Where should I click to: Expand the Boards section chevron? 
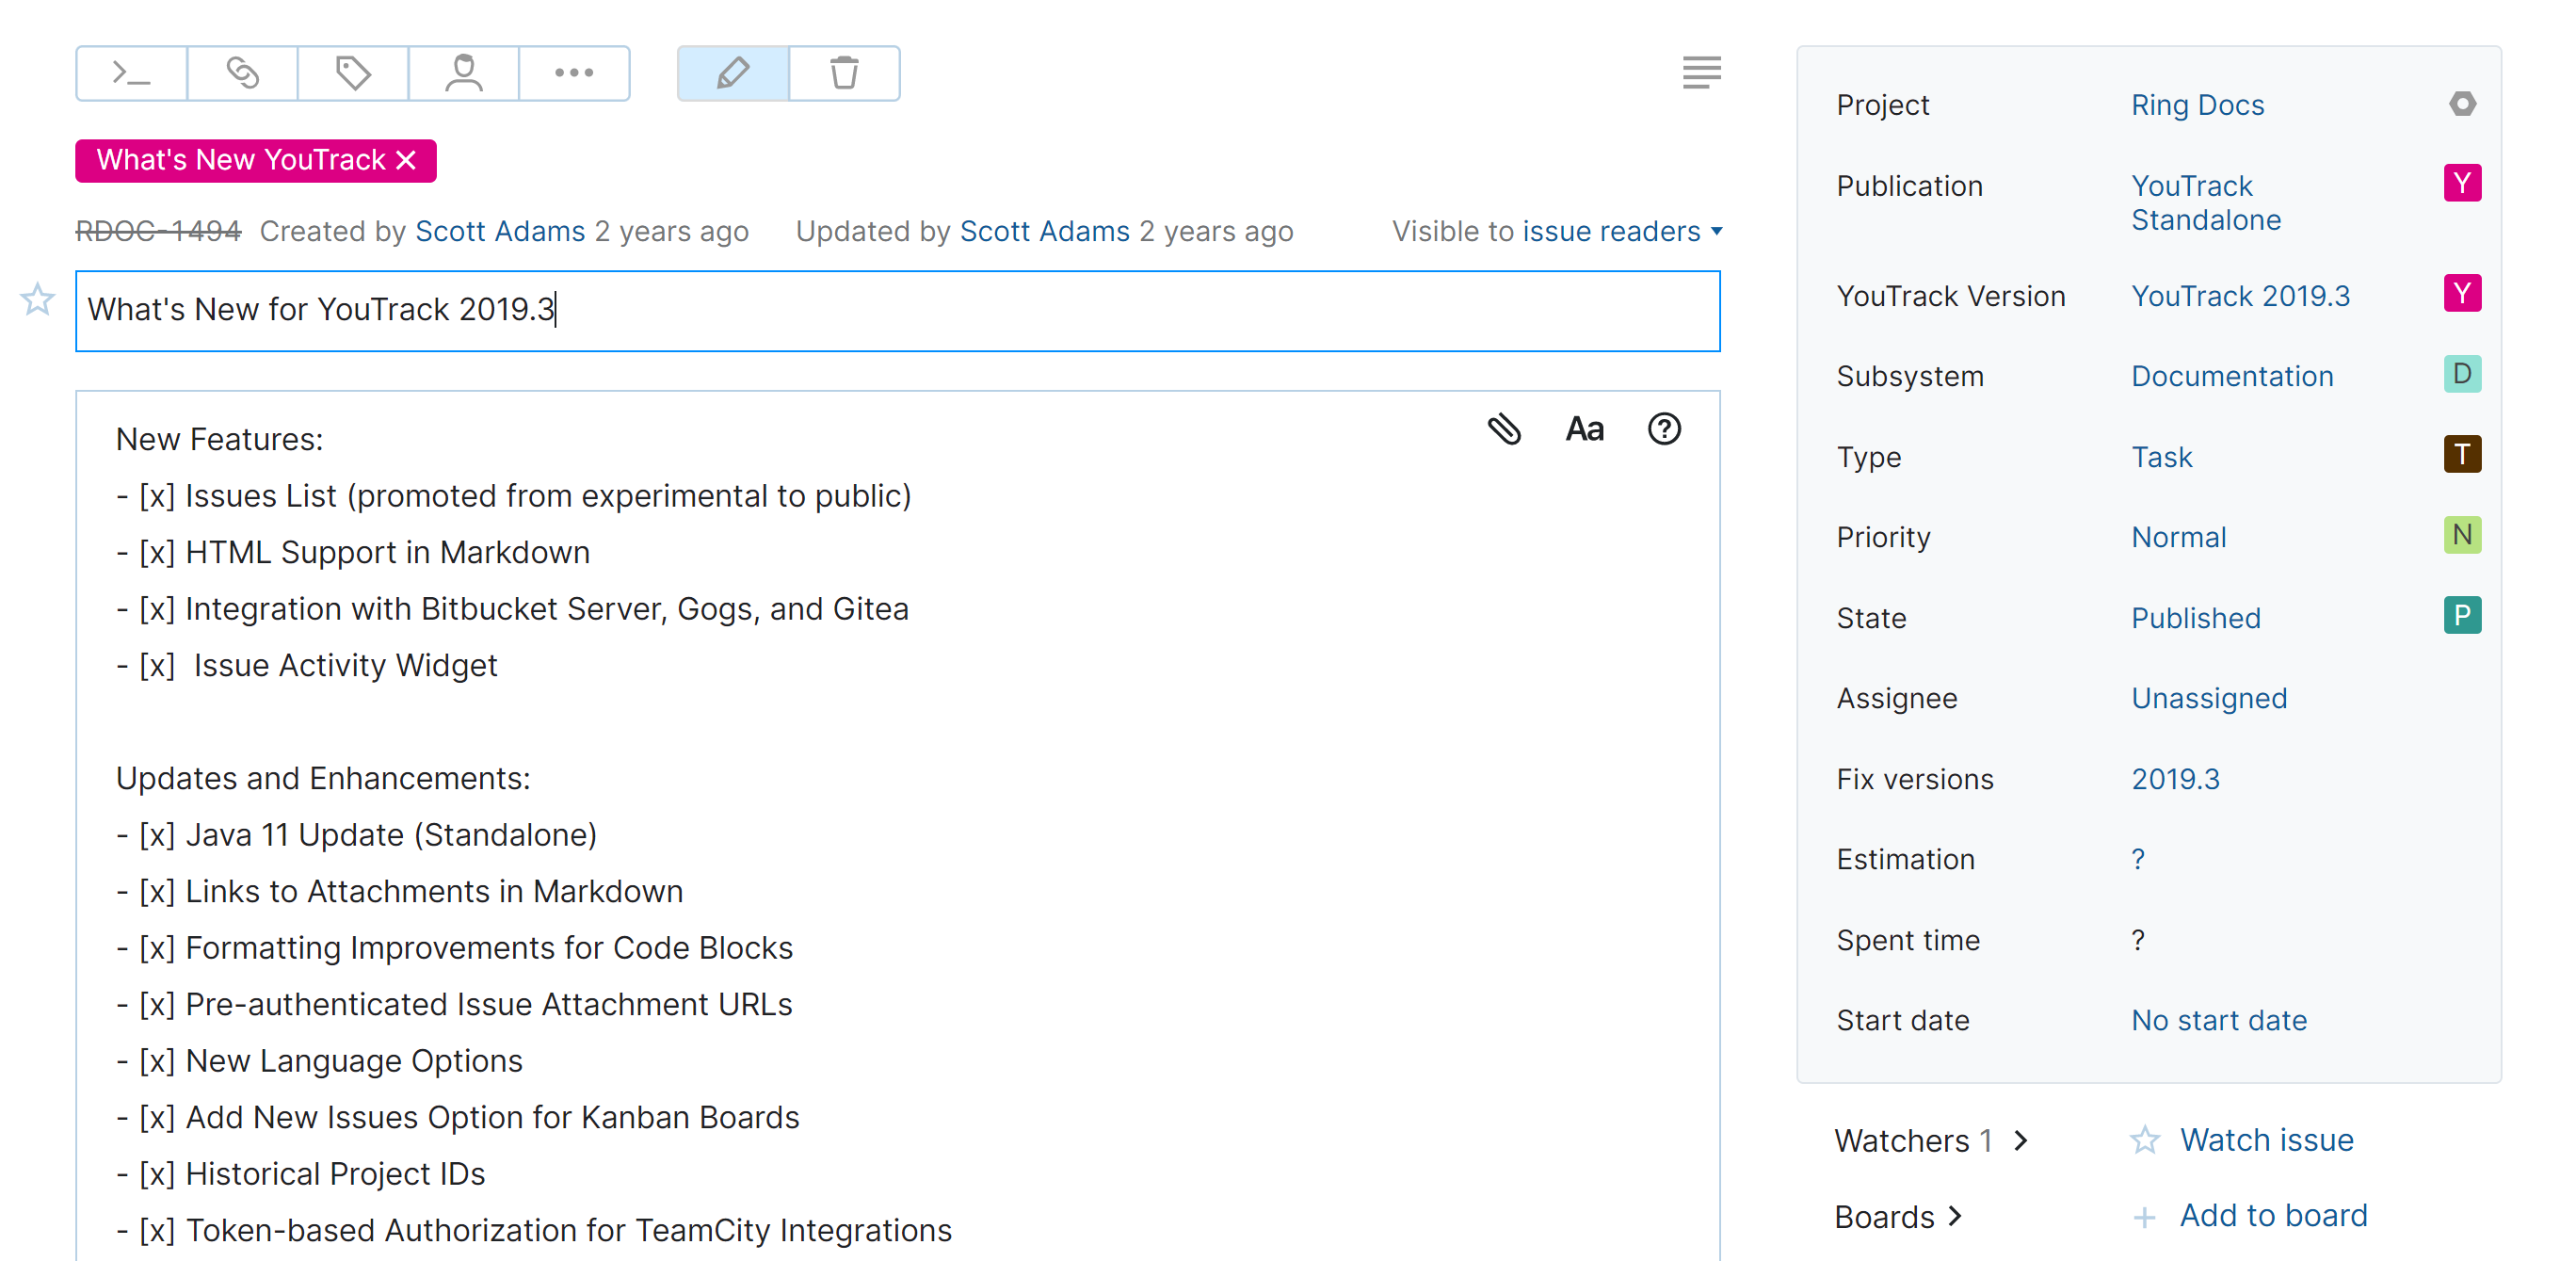(x=1955, y=1216)
